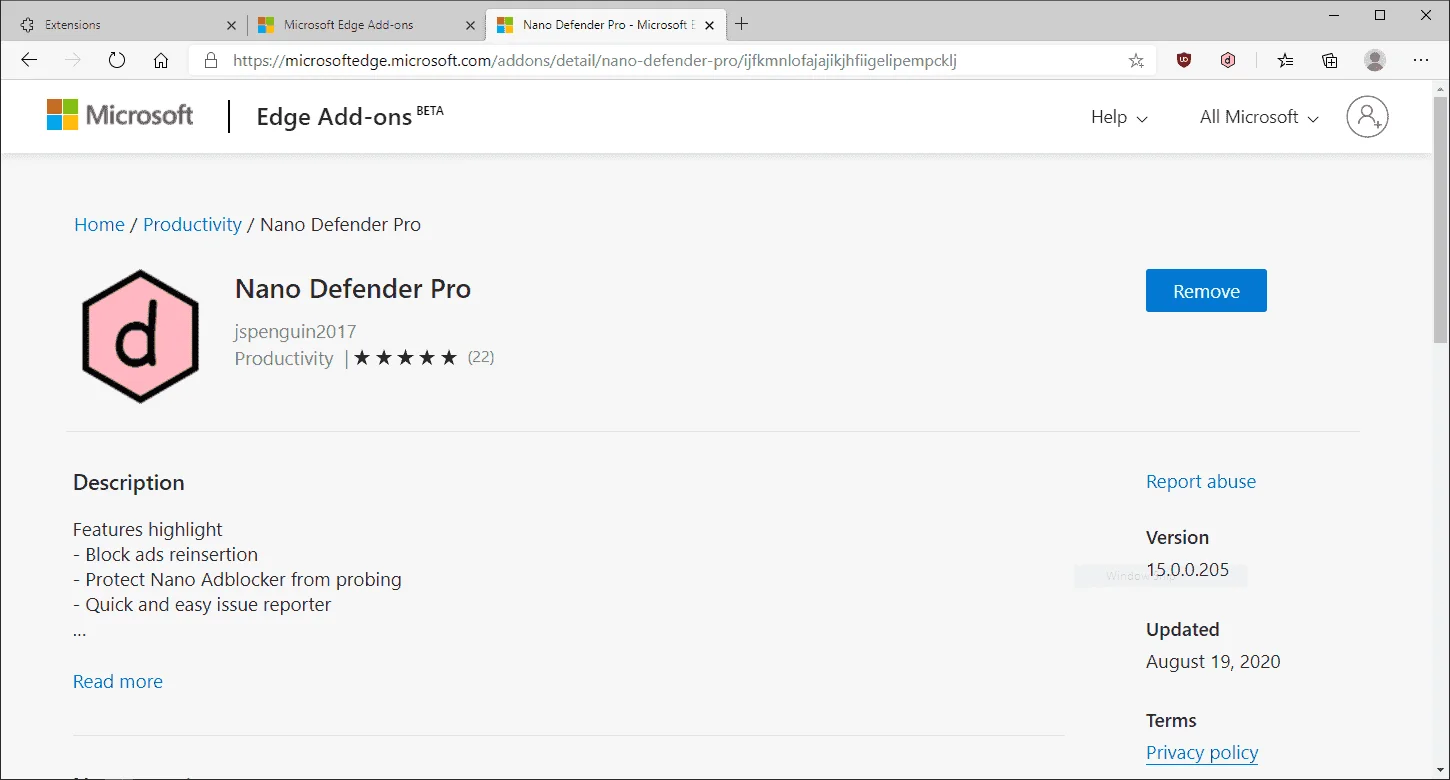Open Edge settings and more menu
The height and width of the screenshot is (780, 1450).
[1421, 60]
